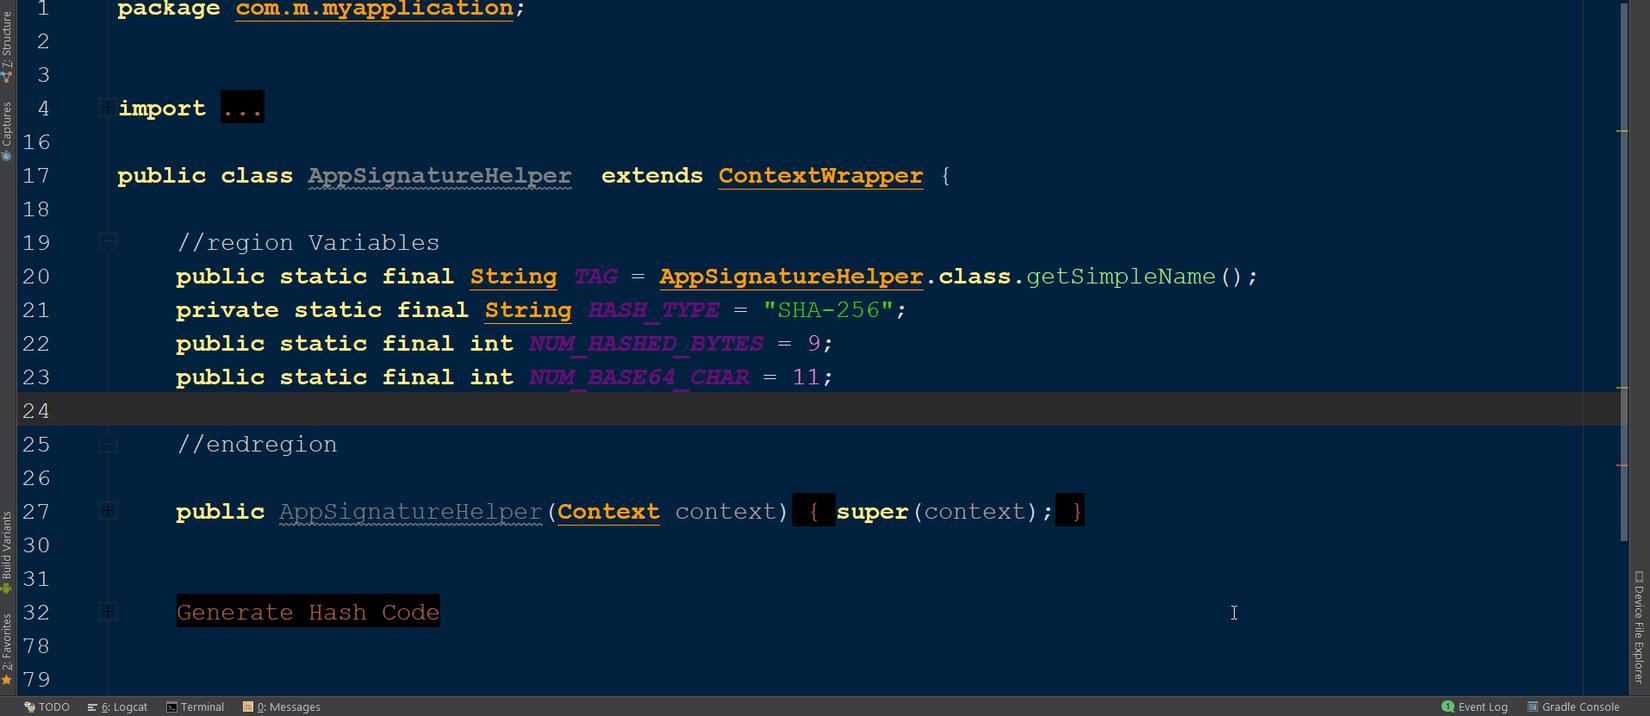Click the Favorites star icon
Image resolution: width=1650 pixels, height=716 pixels.
7,681
